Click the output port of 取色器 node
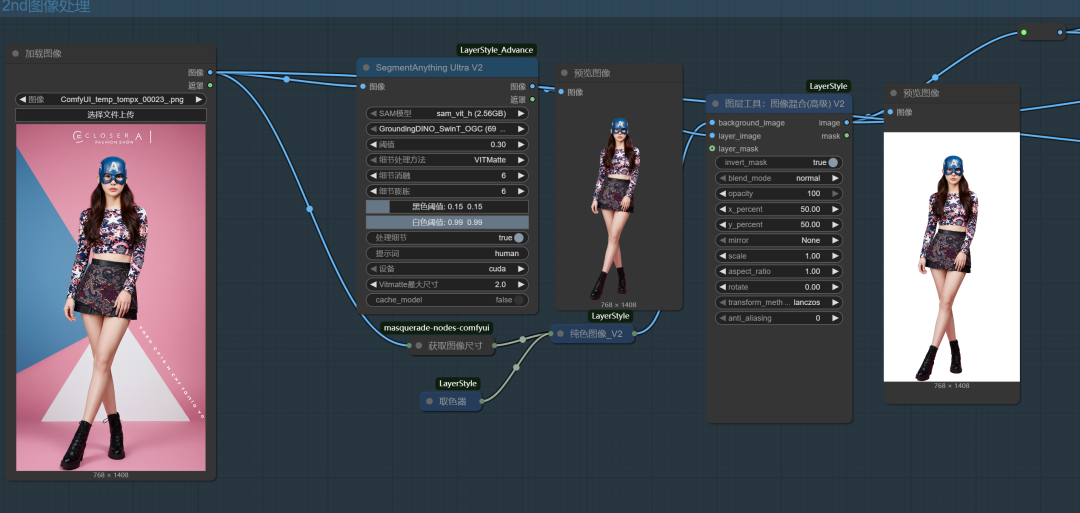 coord(481,401)
